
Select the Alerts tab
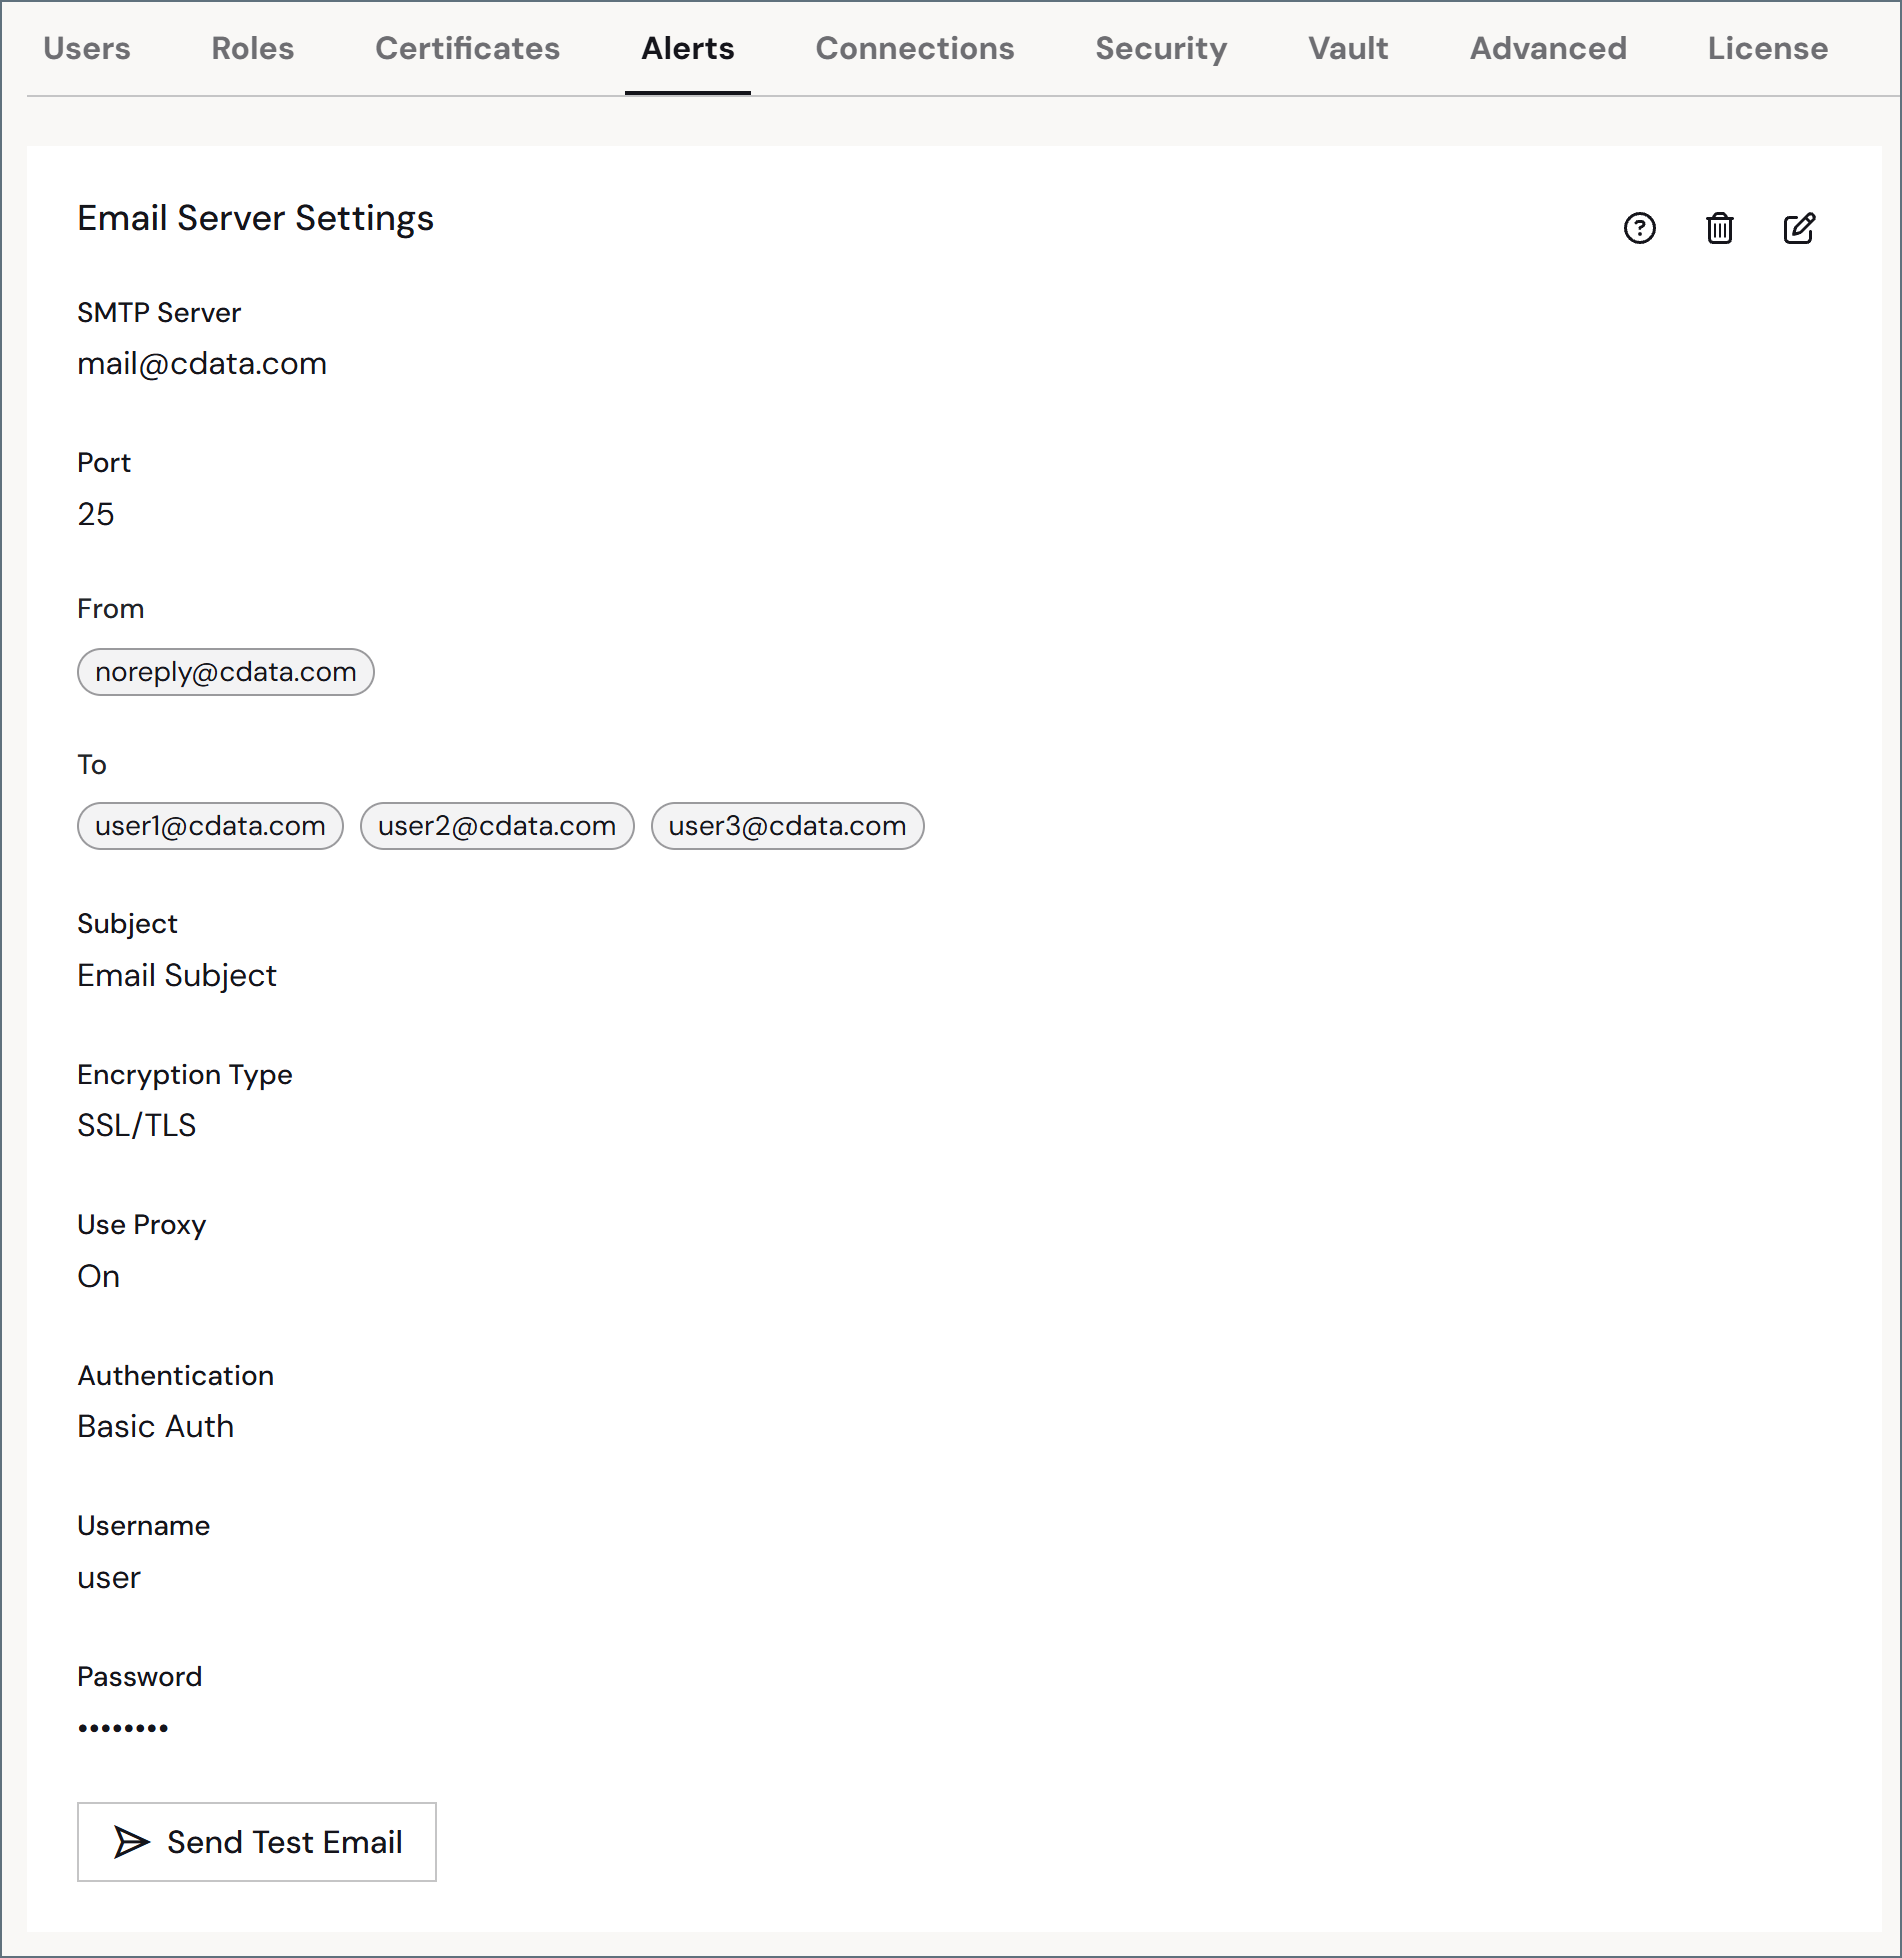pyautogui.click(x=688, y=48)
